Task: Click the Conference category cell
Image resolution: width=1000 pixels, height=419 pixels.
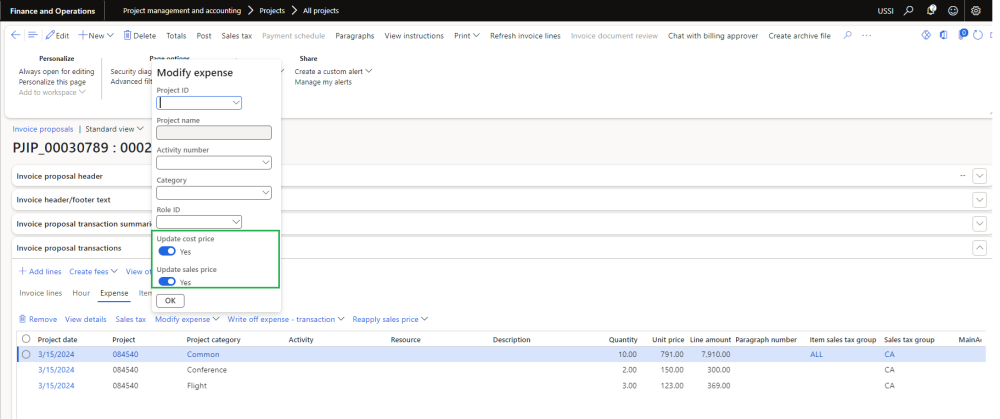Action: [207, 370]
